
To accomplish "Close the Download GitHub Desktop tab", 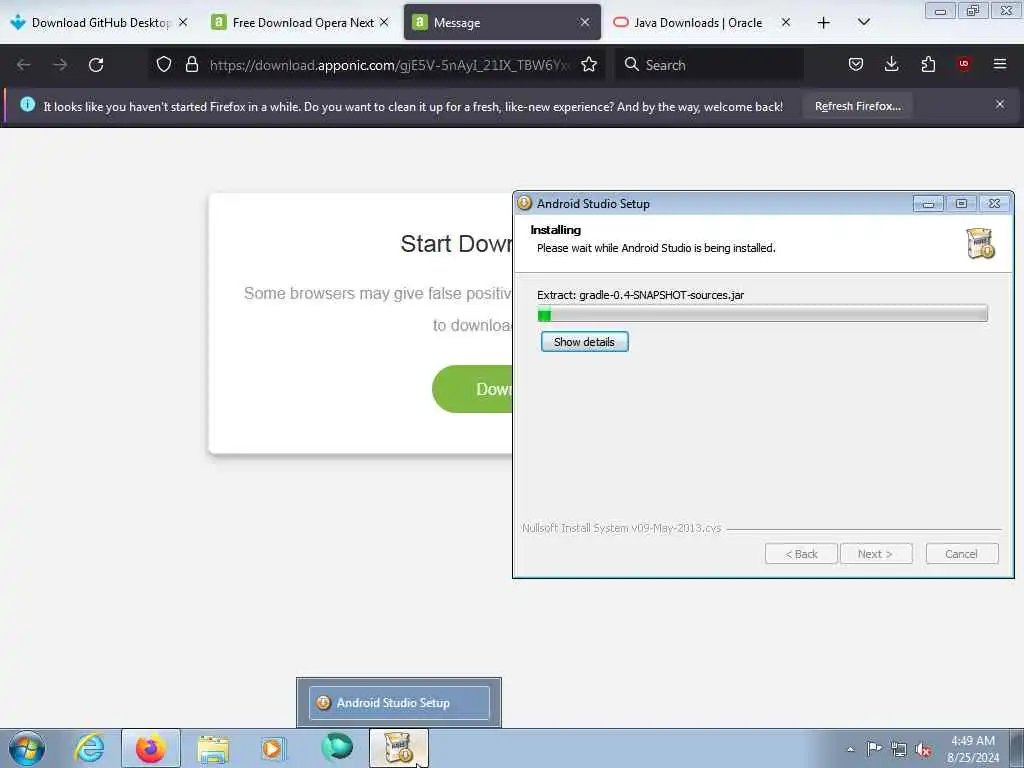I will 183,22.
